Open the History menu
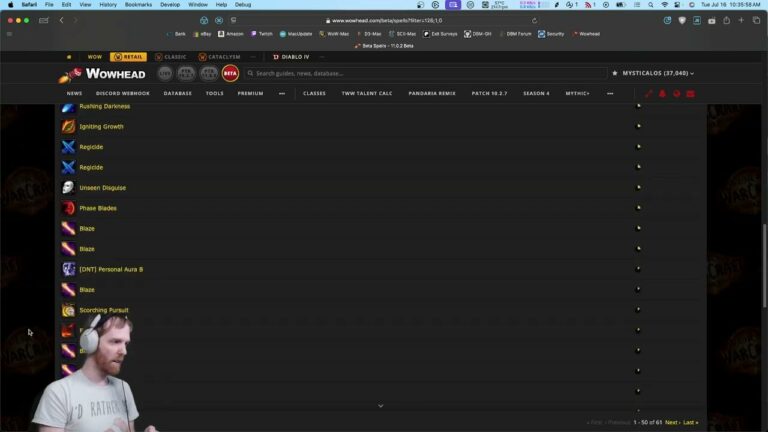The height and width of the screenshot is (432, 768). click(x=108, y=4)
